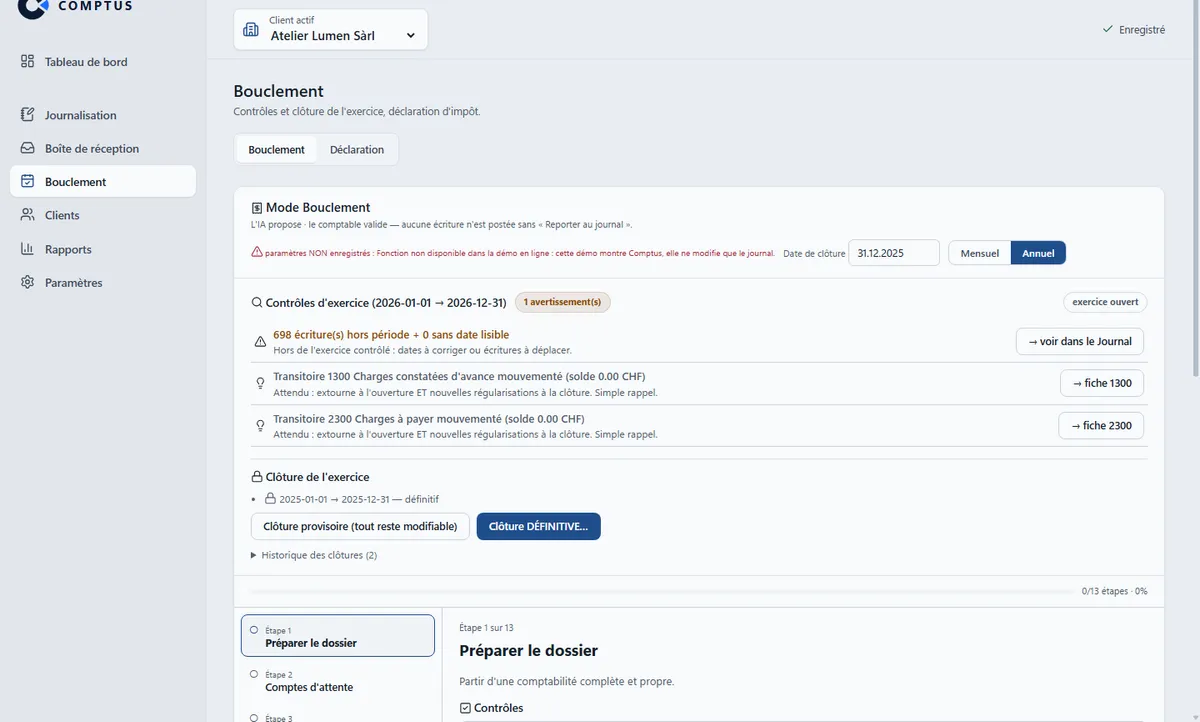This screenshot has width=1200, height=722.
Task: Open the fiche 2300 button
Action: (1102, 425)
